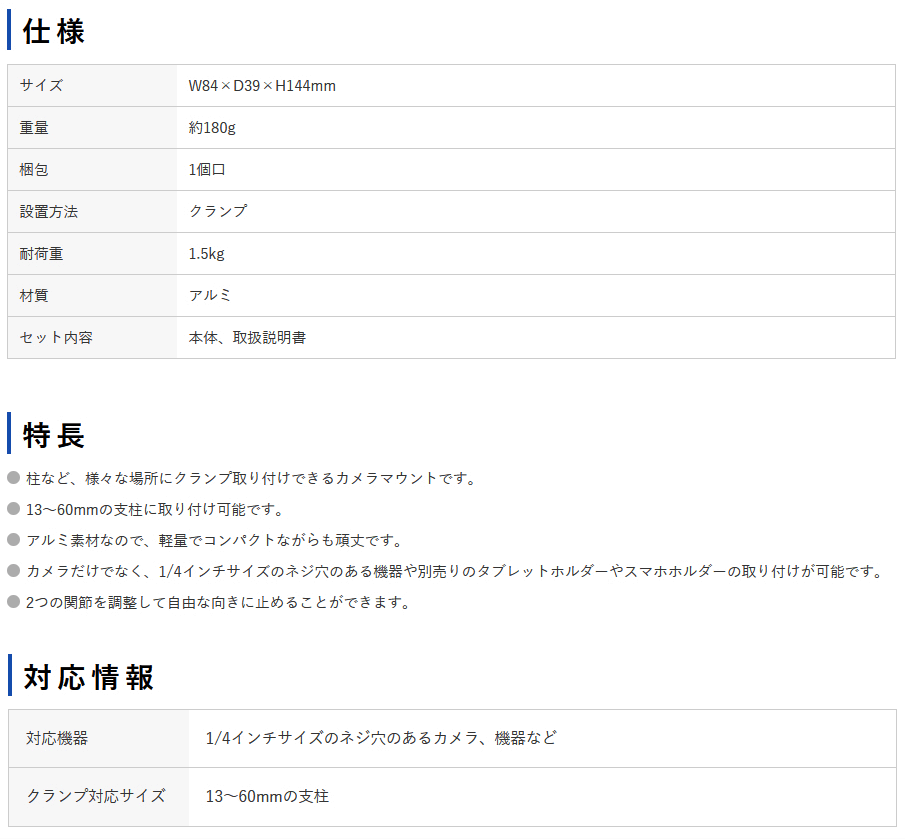
Task: Click the 特長 section heading
Action: (54, 435)
